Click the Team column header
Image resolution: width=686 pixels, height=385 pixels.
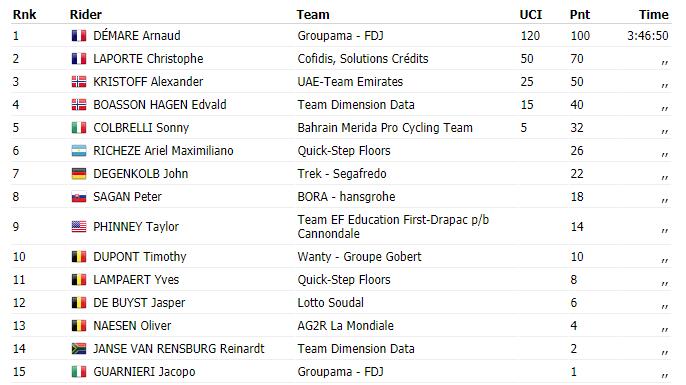313,15
